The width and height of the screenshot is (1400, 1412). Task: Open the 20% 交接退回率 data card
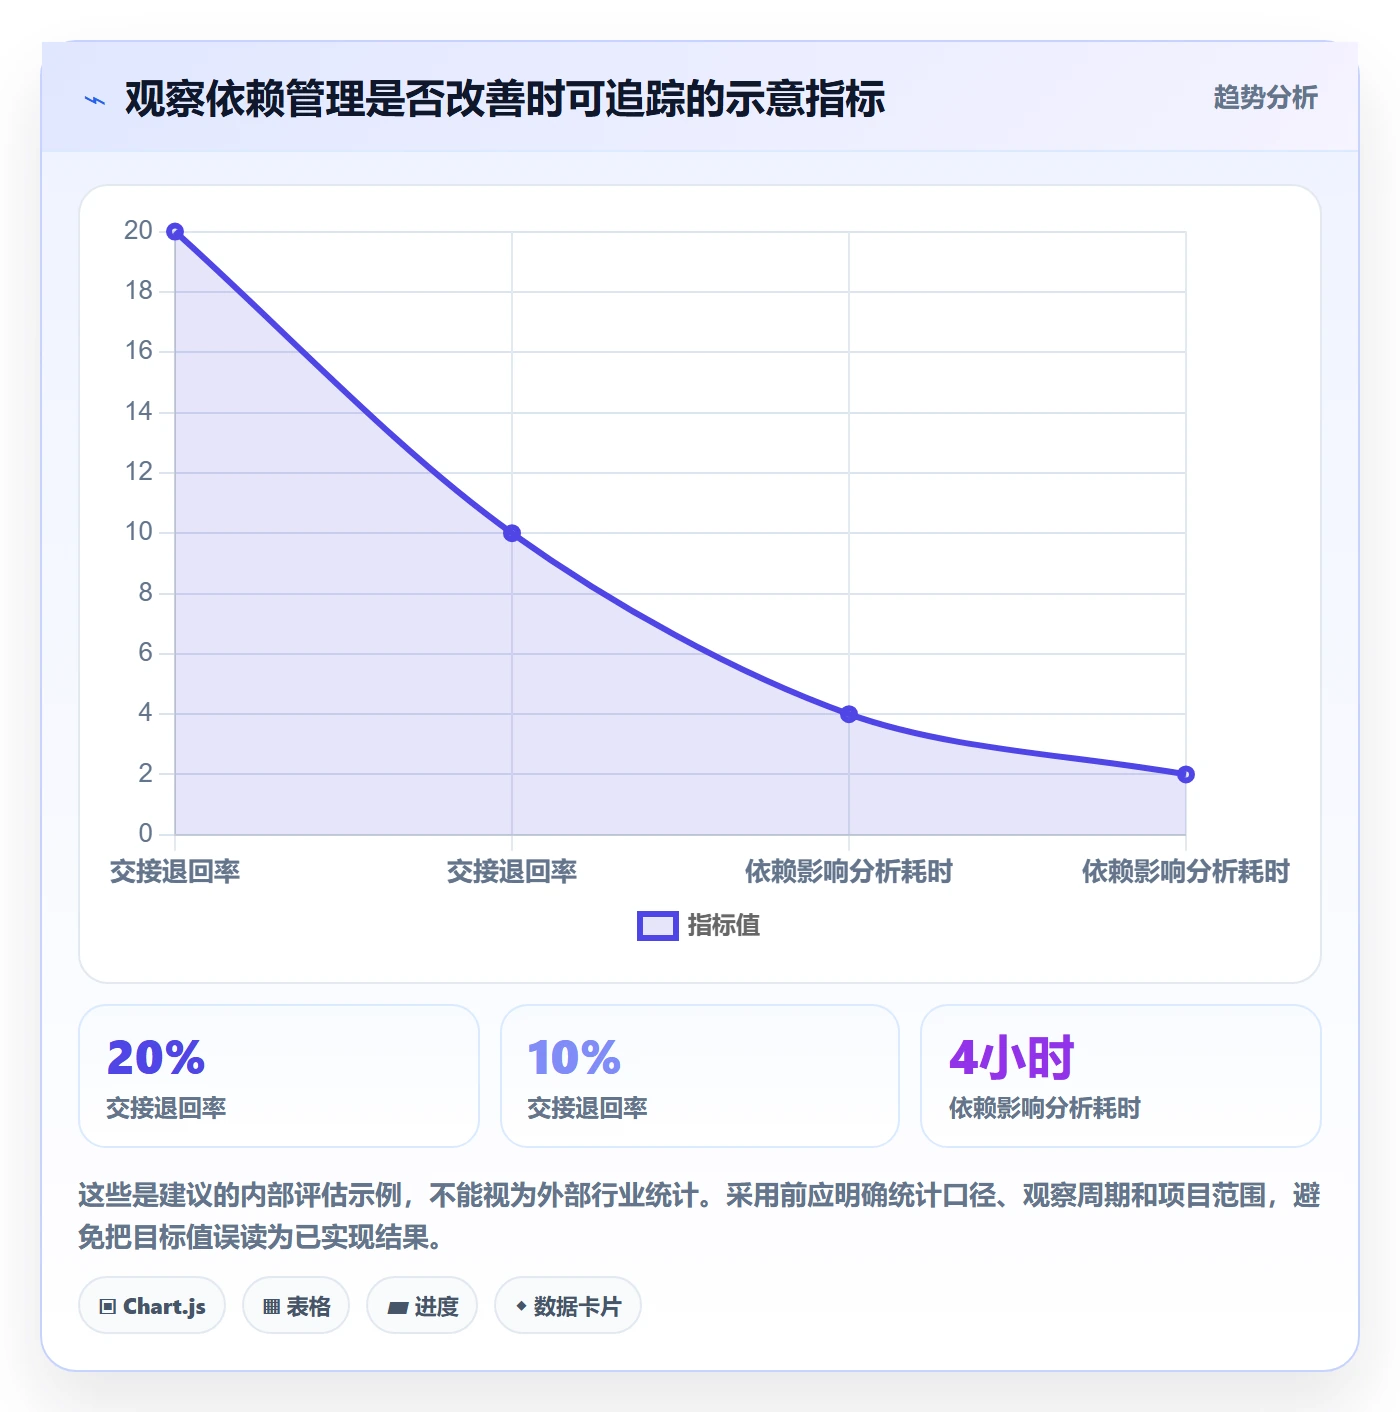pos(279,1076)
